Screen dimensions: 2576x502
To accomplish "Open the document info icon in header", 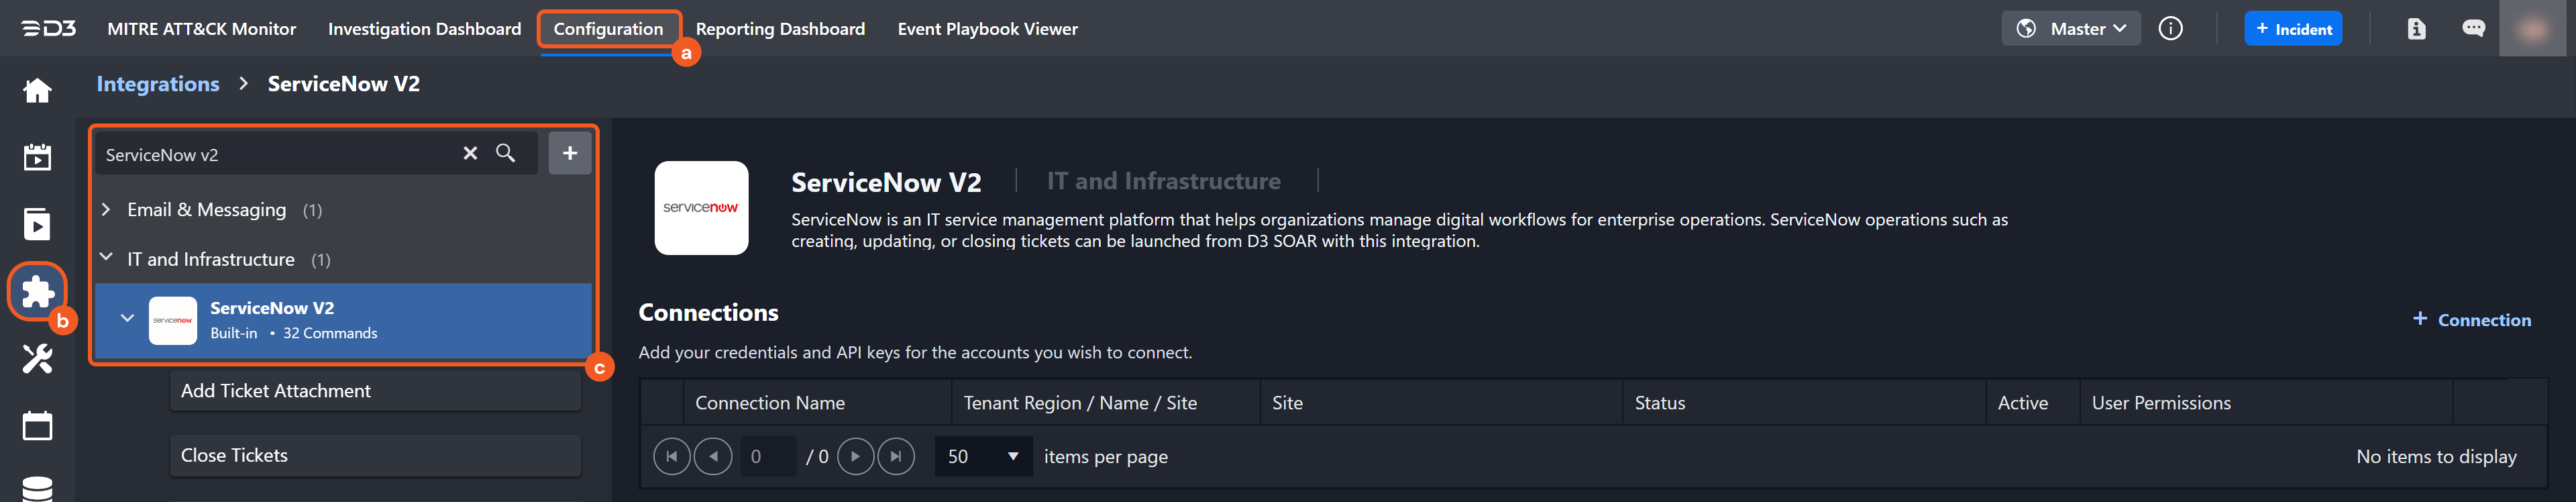I will [x=2416, y=29].
